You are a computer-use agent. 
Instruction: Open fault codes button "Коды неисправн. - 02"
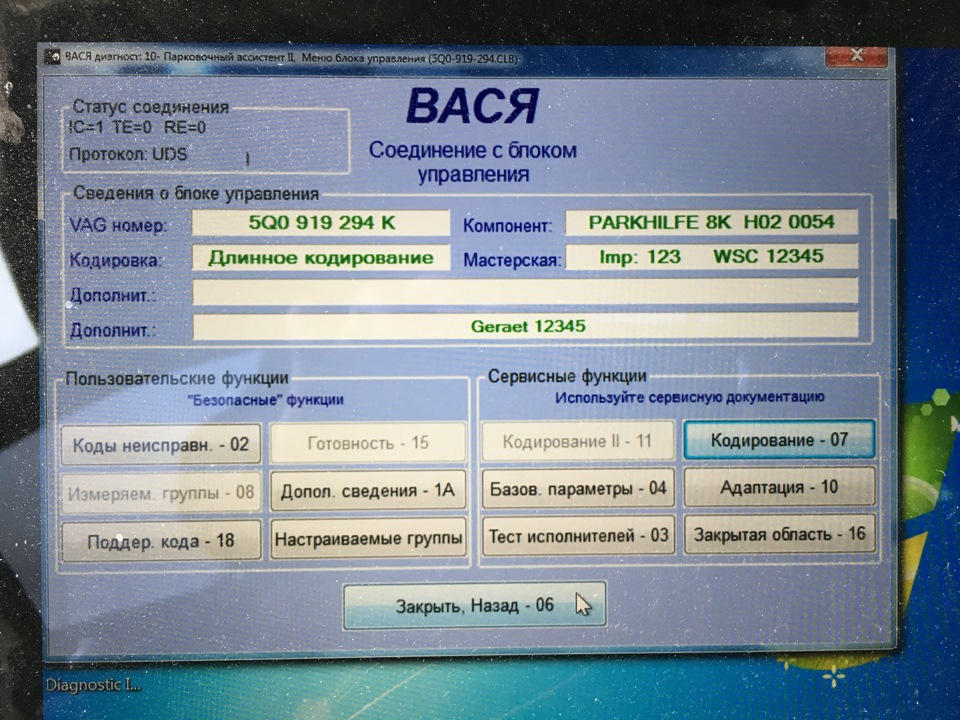pyautogui.click(x=161, y=444)
